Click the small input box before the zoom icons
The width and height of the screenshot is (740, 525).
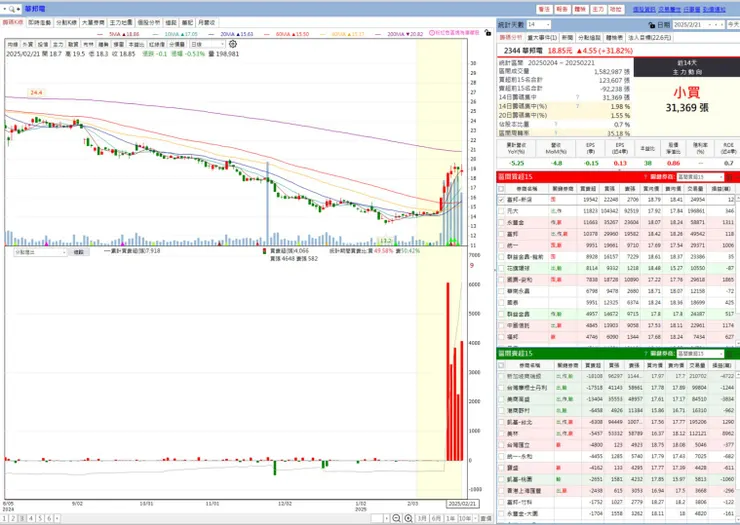[x=377, y=518]
